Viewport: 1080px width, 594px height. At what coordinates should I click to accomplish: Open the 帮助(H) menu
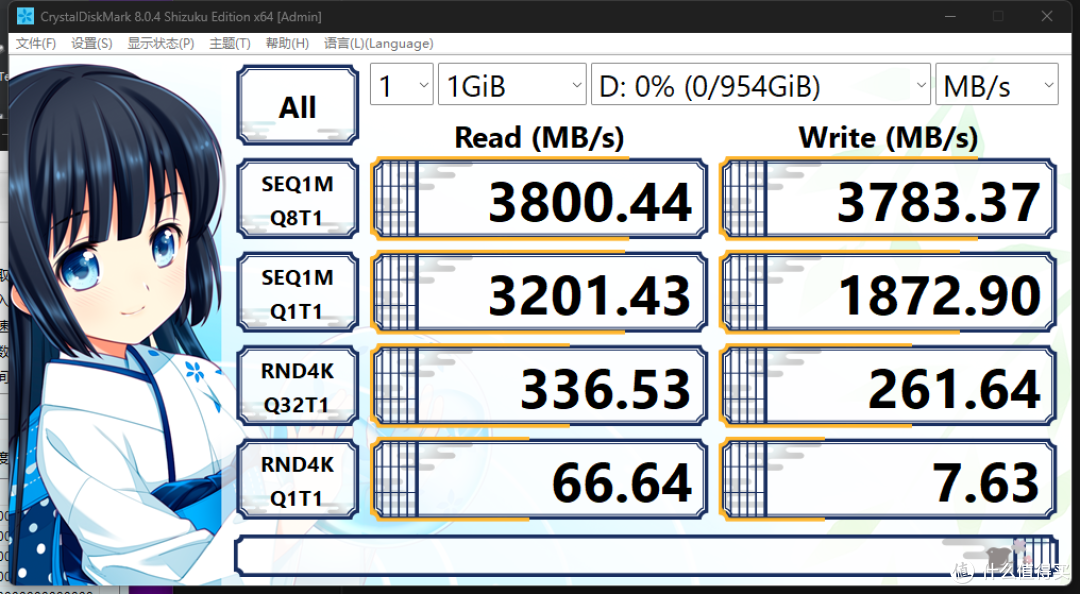pyautogui.click(x=287, y=43)
